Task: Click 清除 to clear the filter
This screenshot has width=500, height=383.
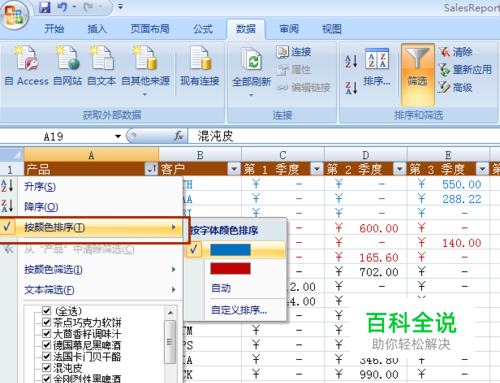Action: pos(456,52)
